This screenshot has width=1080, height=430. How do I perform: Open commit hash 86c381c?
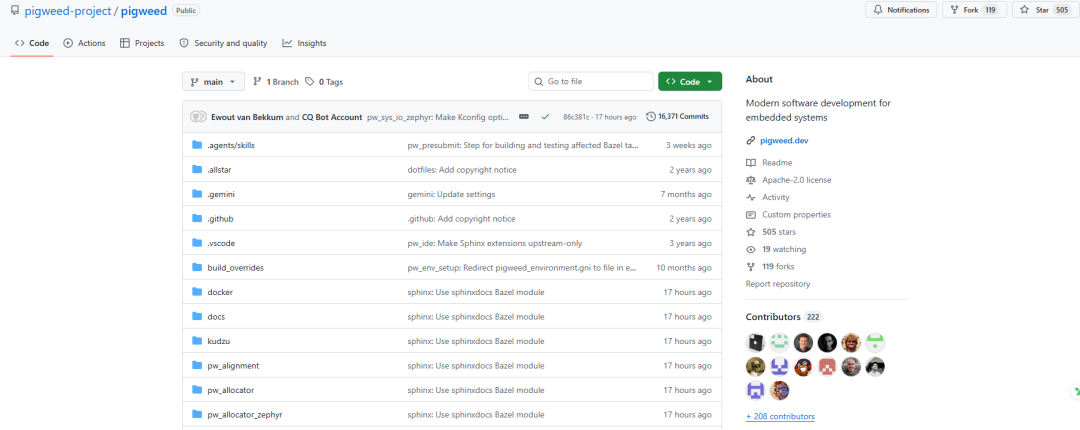coord(575,117)
